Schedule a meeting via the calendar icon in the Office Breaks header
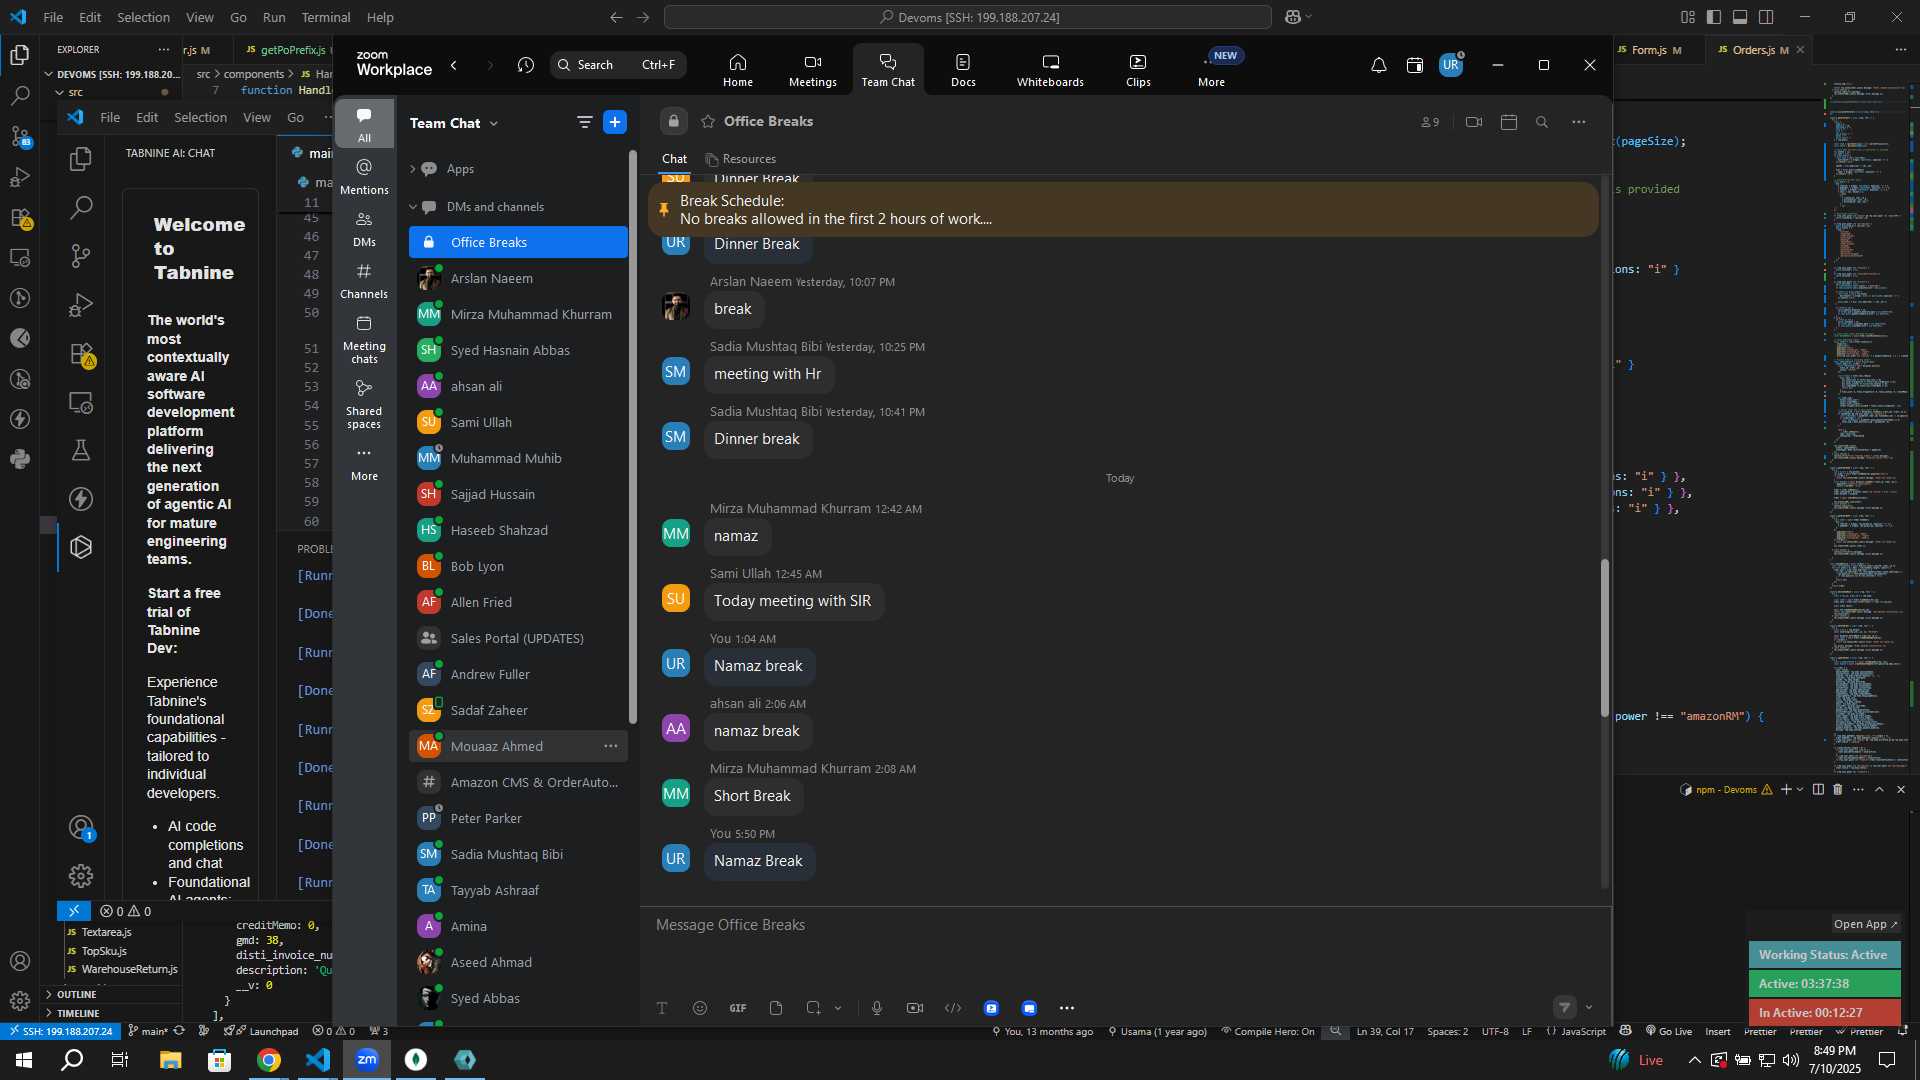The width and height of the screenshot is (1920, 1080). (x=1509, y=122)
